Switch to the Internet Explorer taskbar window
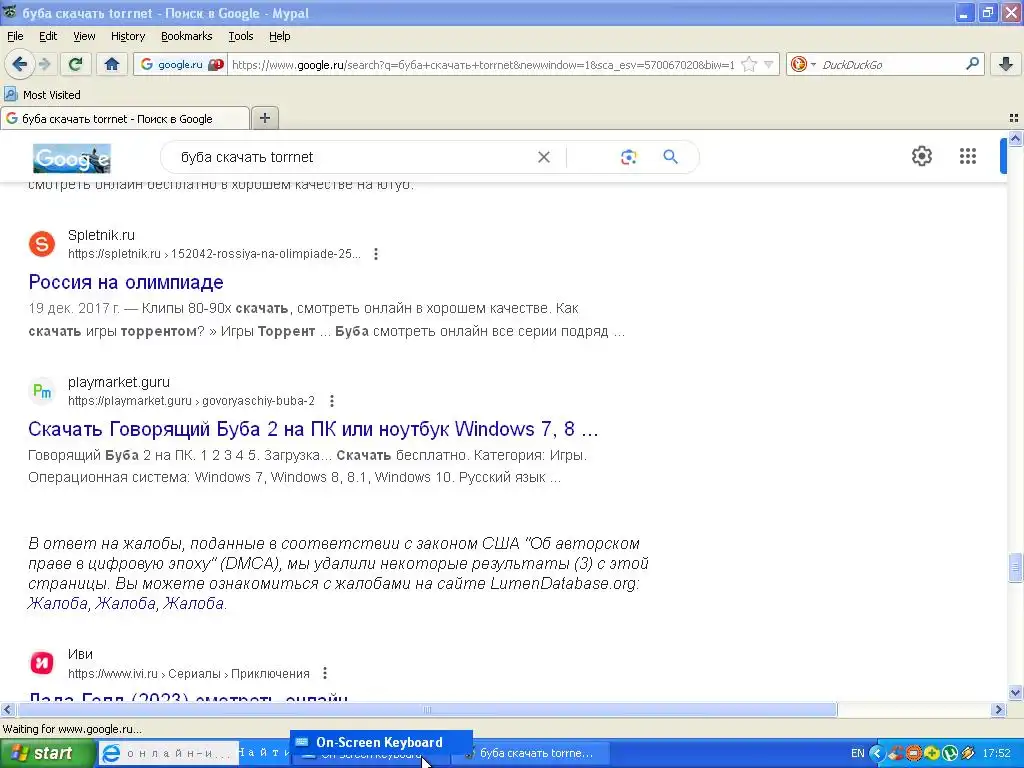1024x768 pixels. [168, 753]
